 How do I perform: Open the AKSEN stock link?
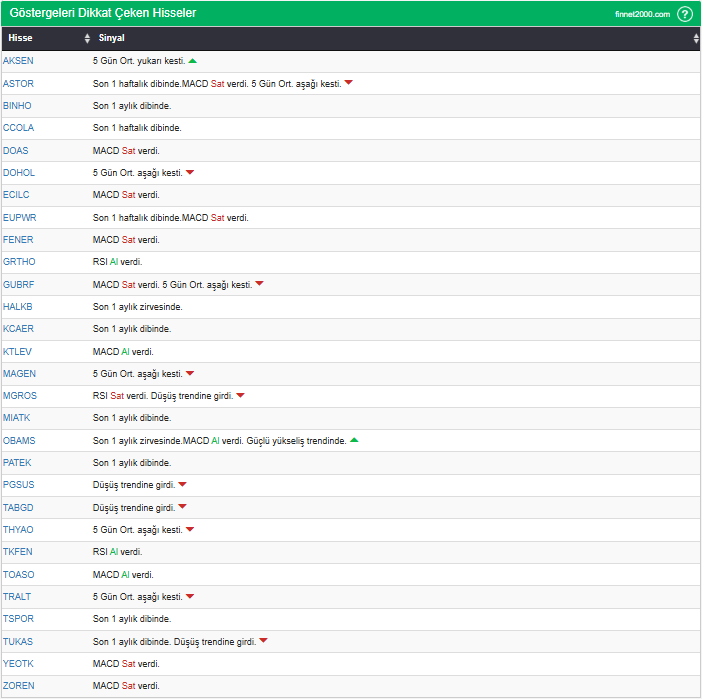tap(18, 61)
